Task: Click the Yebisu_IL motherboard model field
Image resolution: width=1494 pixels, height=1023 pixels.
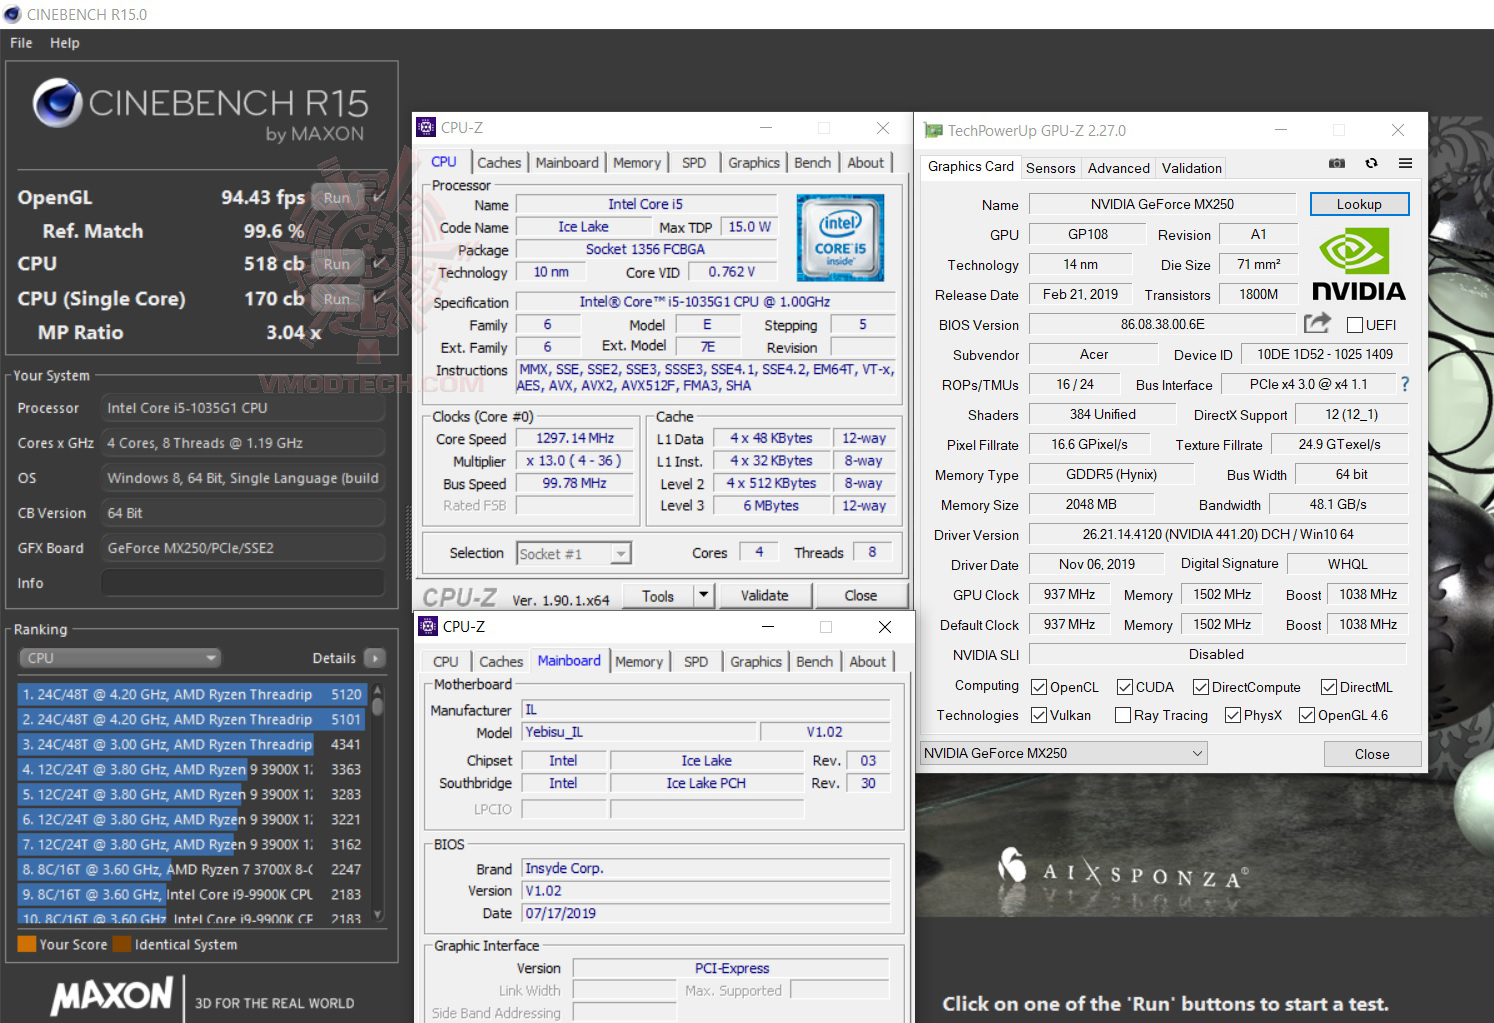Action: (639, 732)
